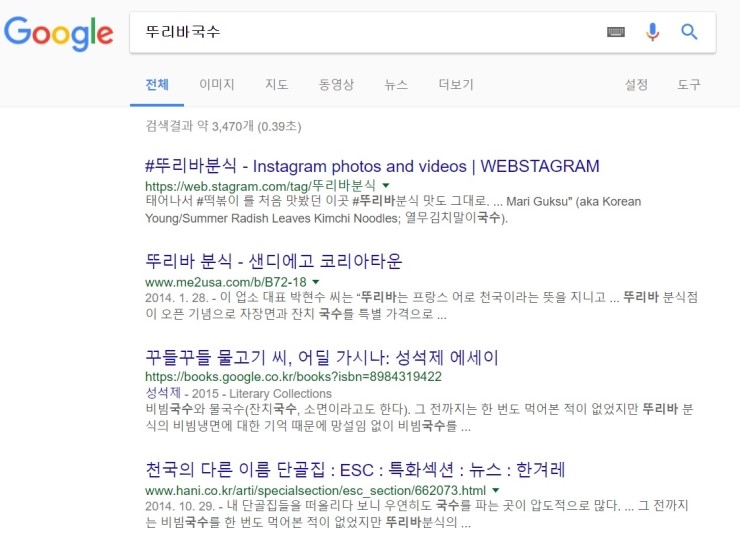Start voice search with microphone icon

652,32
